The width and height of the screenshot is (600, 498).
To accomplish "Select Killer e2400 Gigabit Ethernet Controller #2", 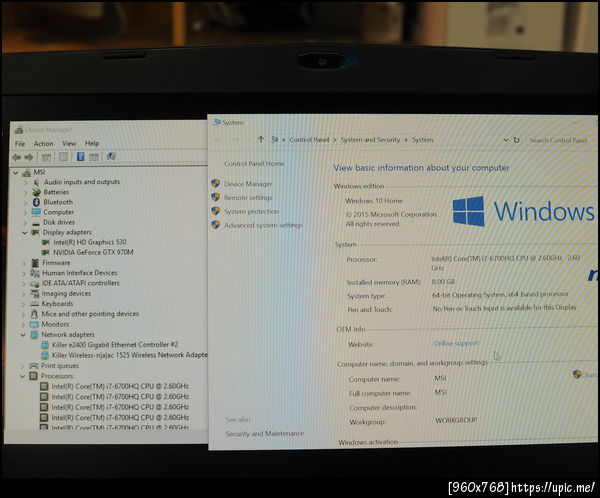I will [115, 345].
